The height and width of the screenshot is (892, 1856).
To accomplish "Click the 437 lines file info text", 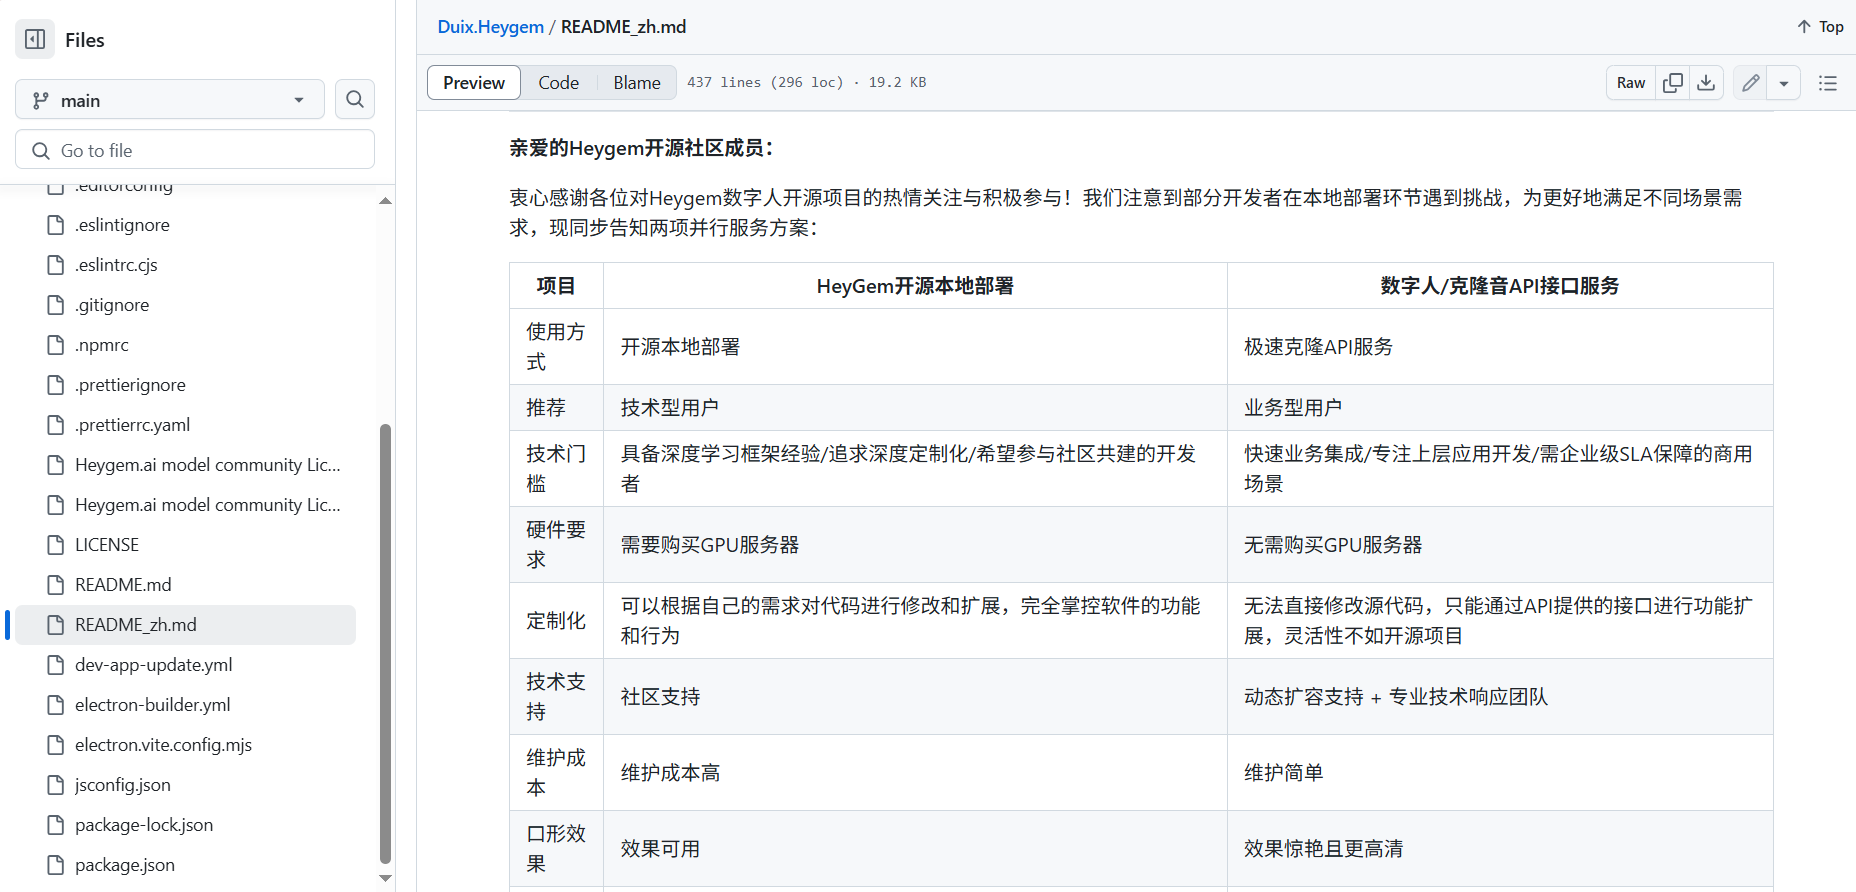I will coord(806,82).
